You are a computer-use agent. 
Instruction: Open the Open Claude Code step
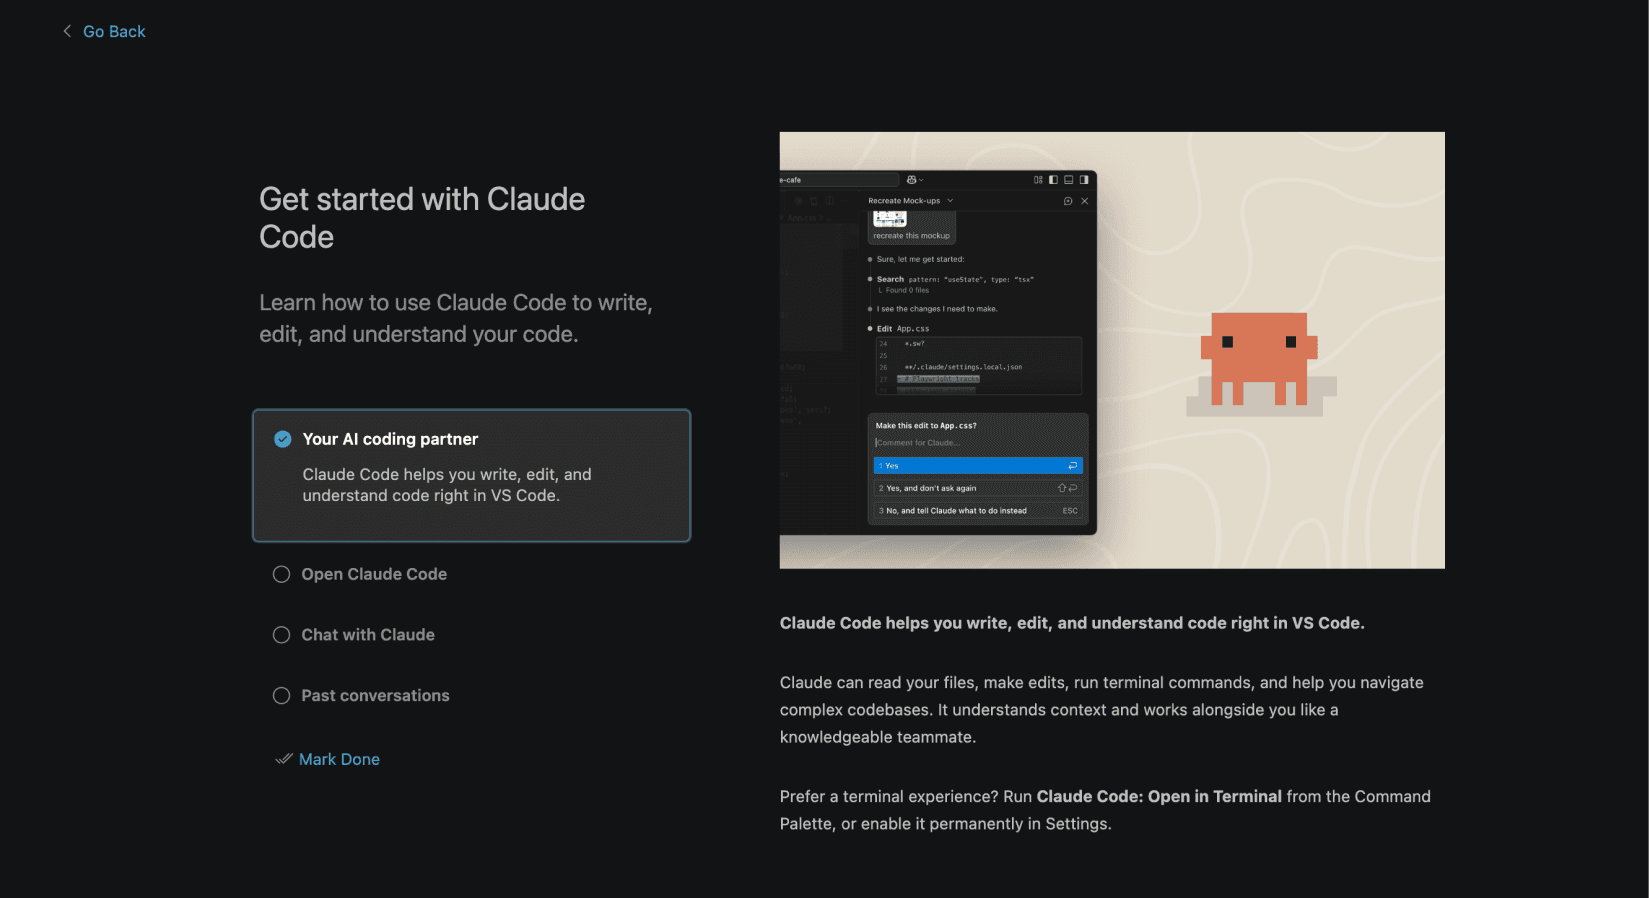tap(374, 574)
